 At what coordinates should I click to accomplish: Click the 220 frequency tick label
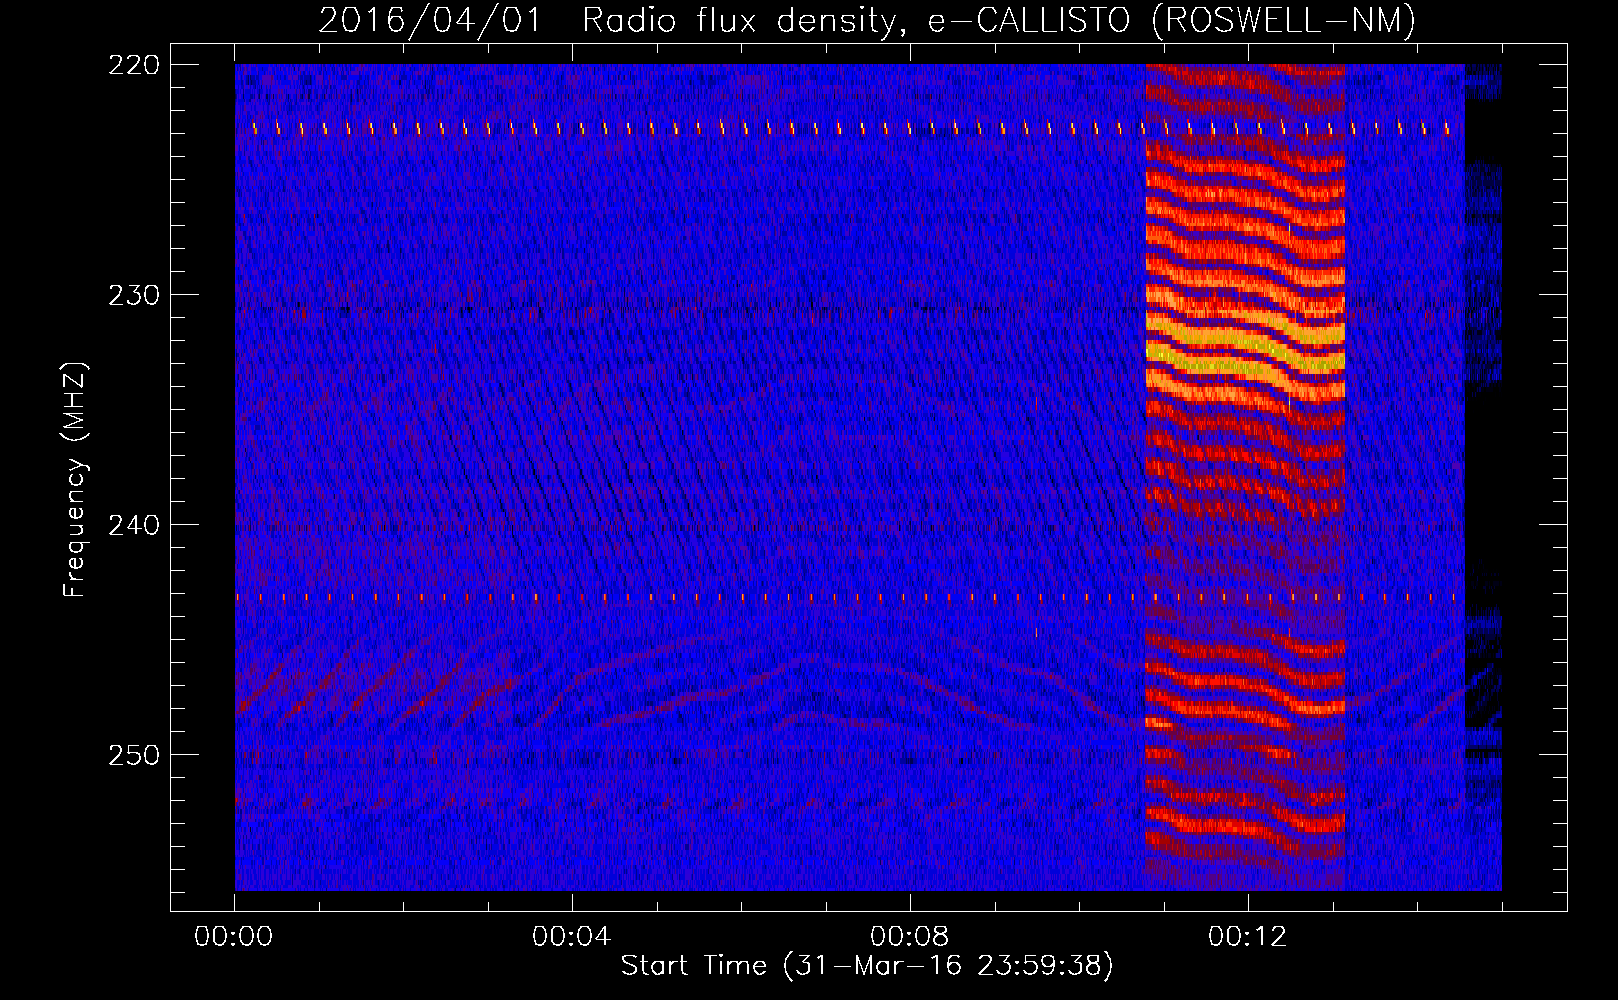pyautogui.click(x=134, y=65)
